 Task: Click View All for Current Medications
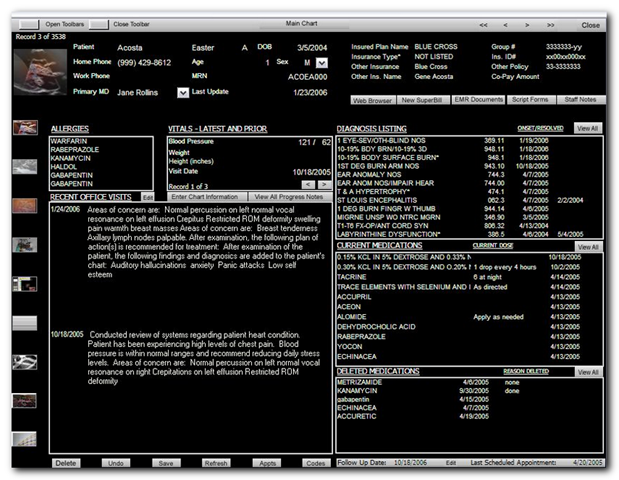588,247
